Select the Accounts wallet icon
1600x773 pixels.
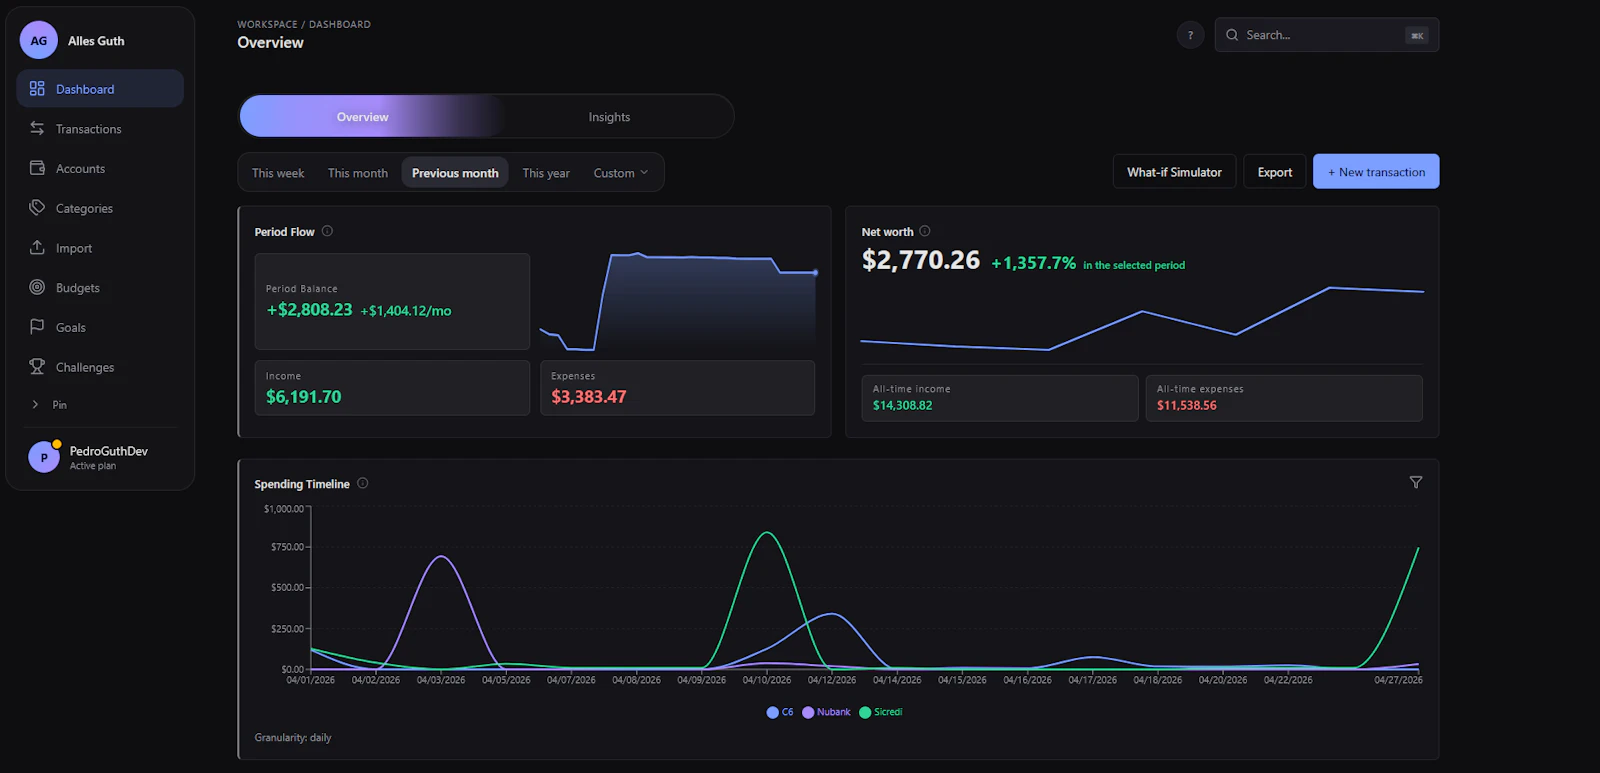point(37,168)
